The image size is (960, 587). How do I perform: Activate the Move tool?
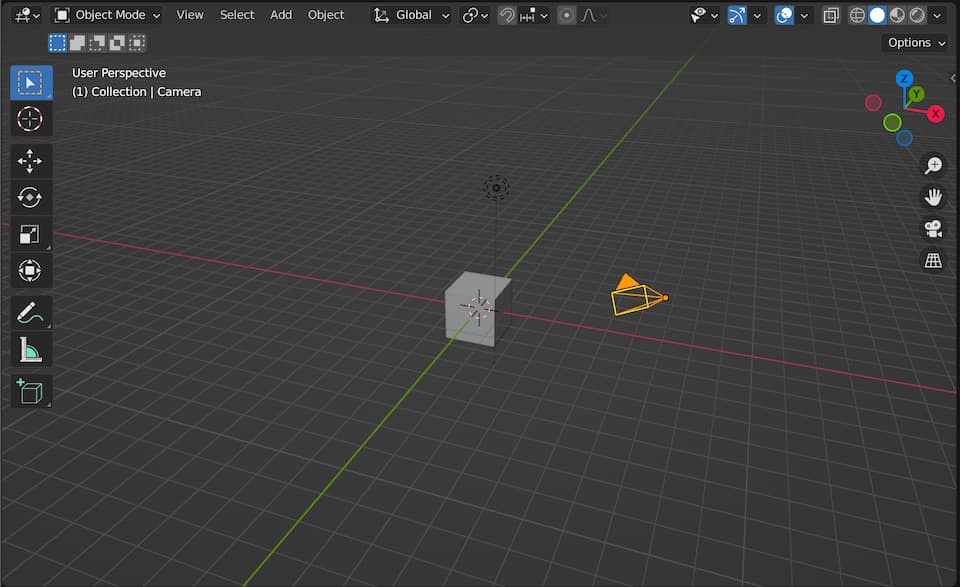(x=30, y=161)
